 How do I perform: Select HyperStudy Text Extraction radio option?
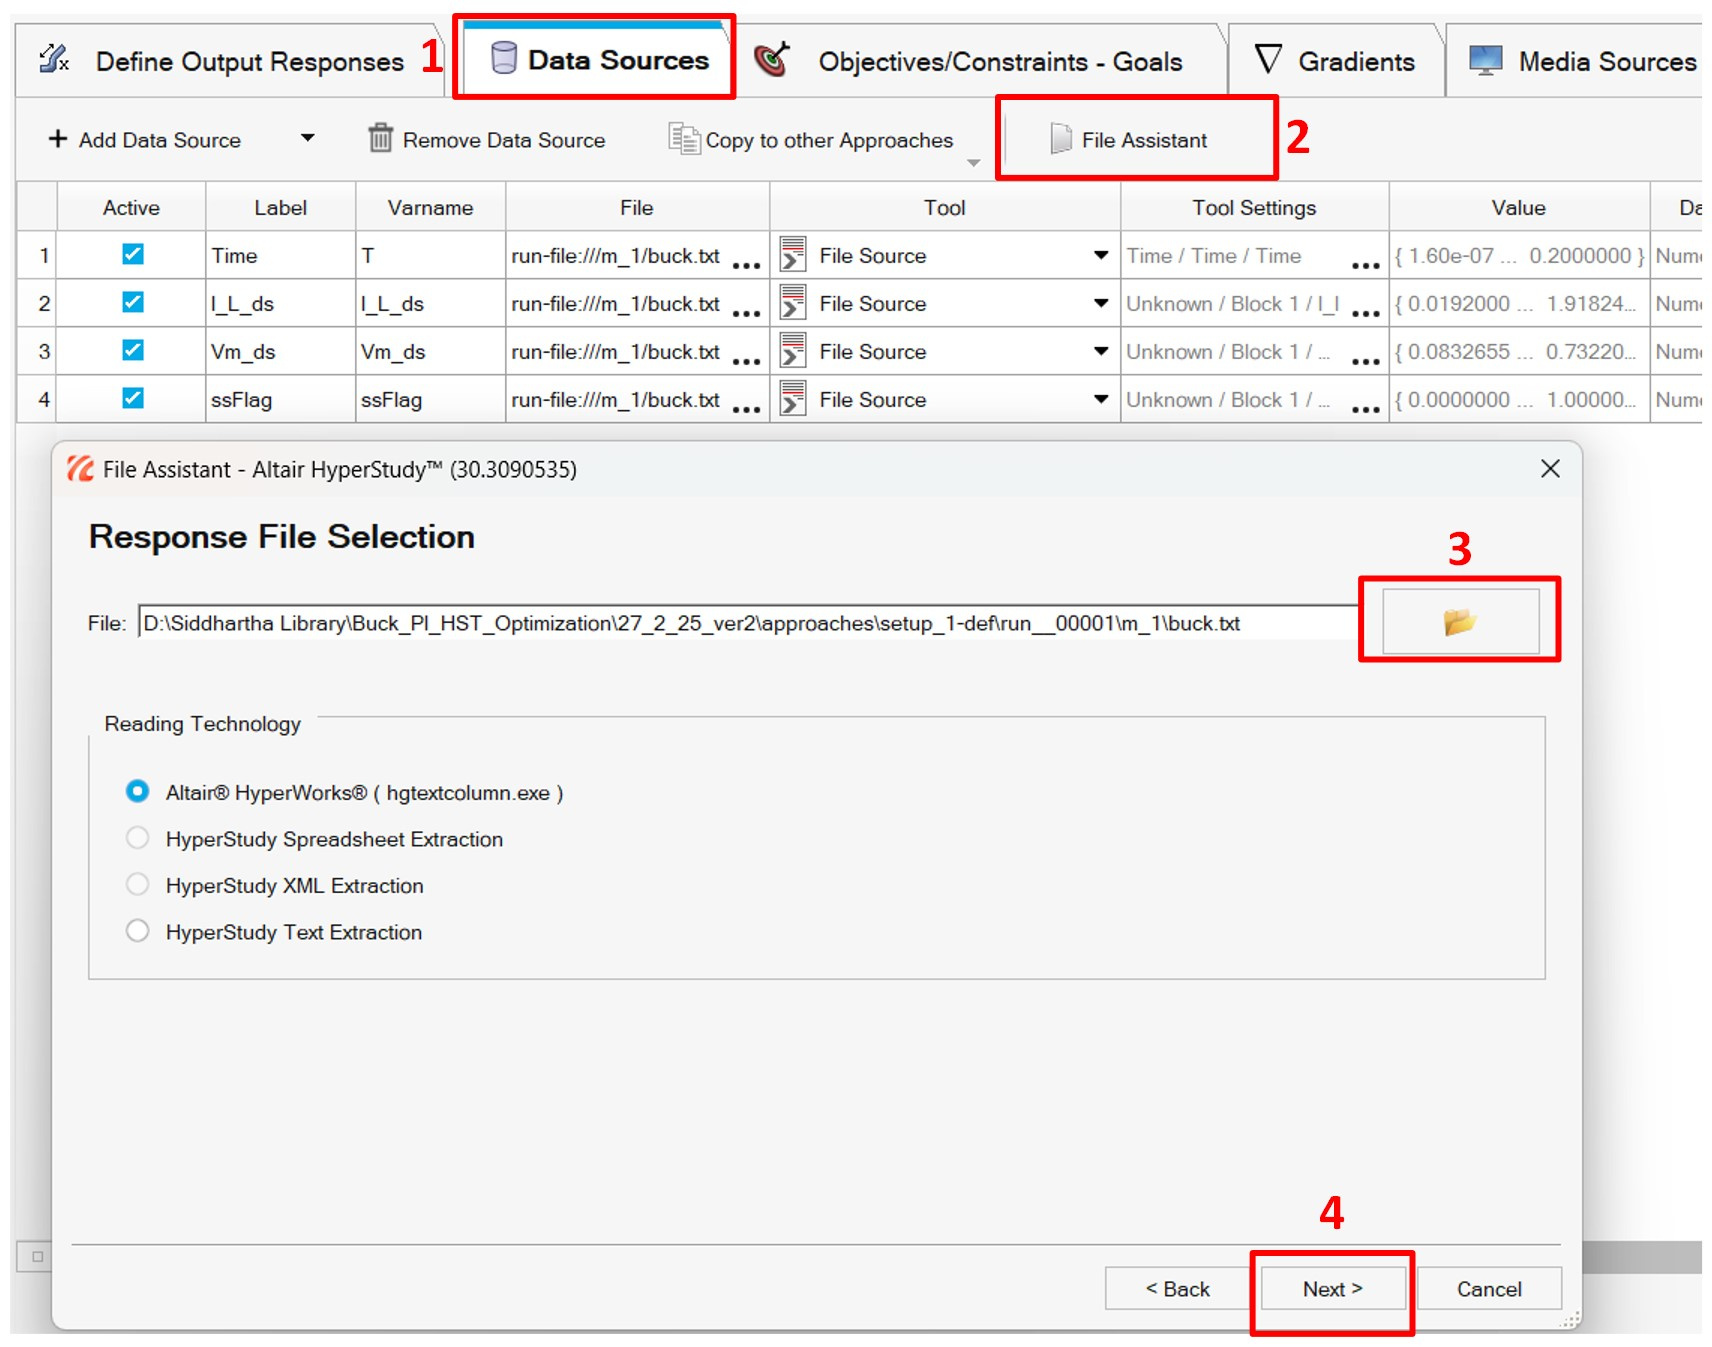[137, 931]
